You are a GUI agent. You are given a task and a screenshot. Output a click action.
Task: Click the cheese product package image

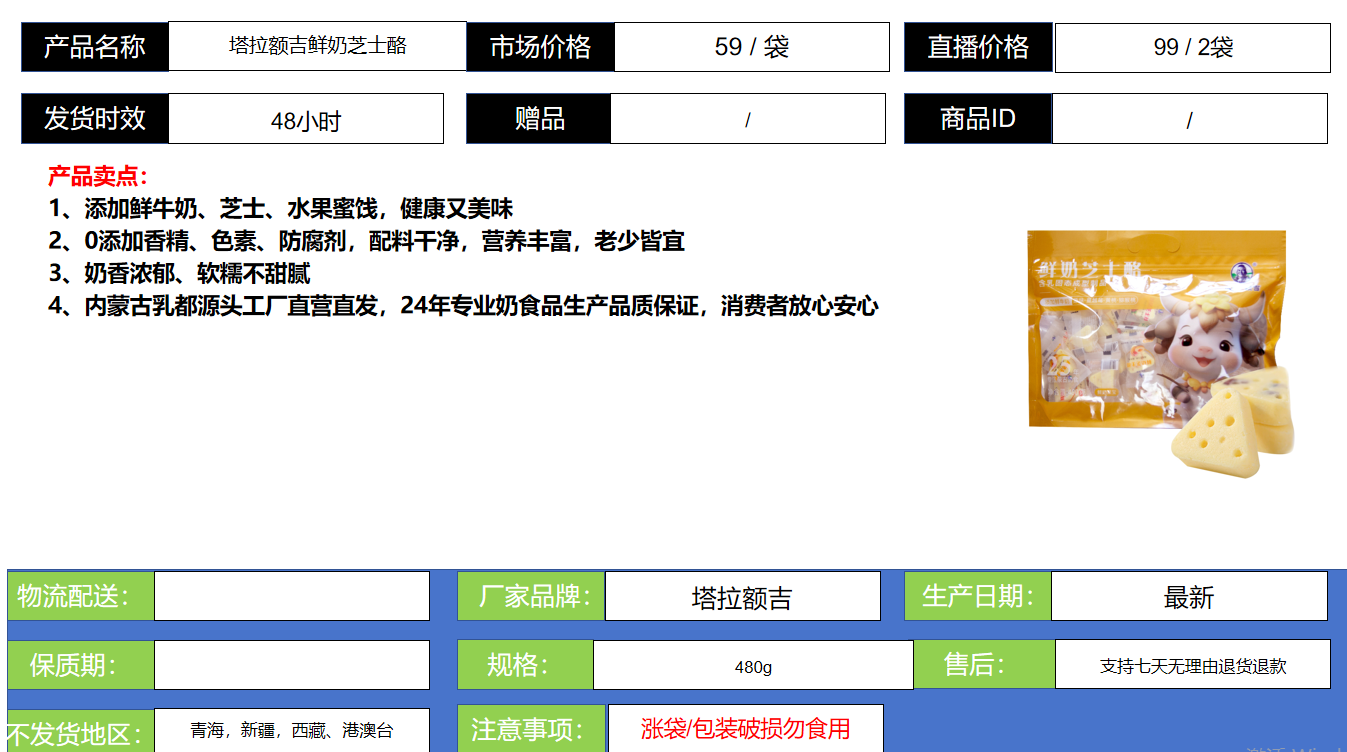click(x=1160, y=352)
